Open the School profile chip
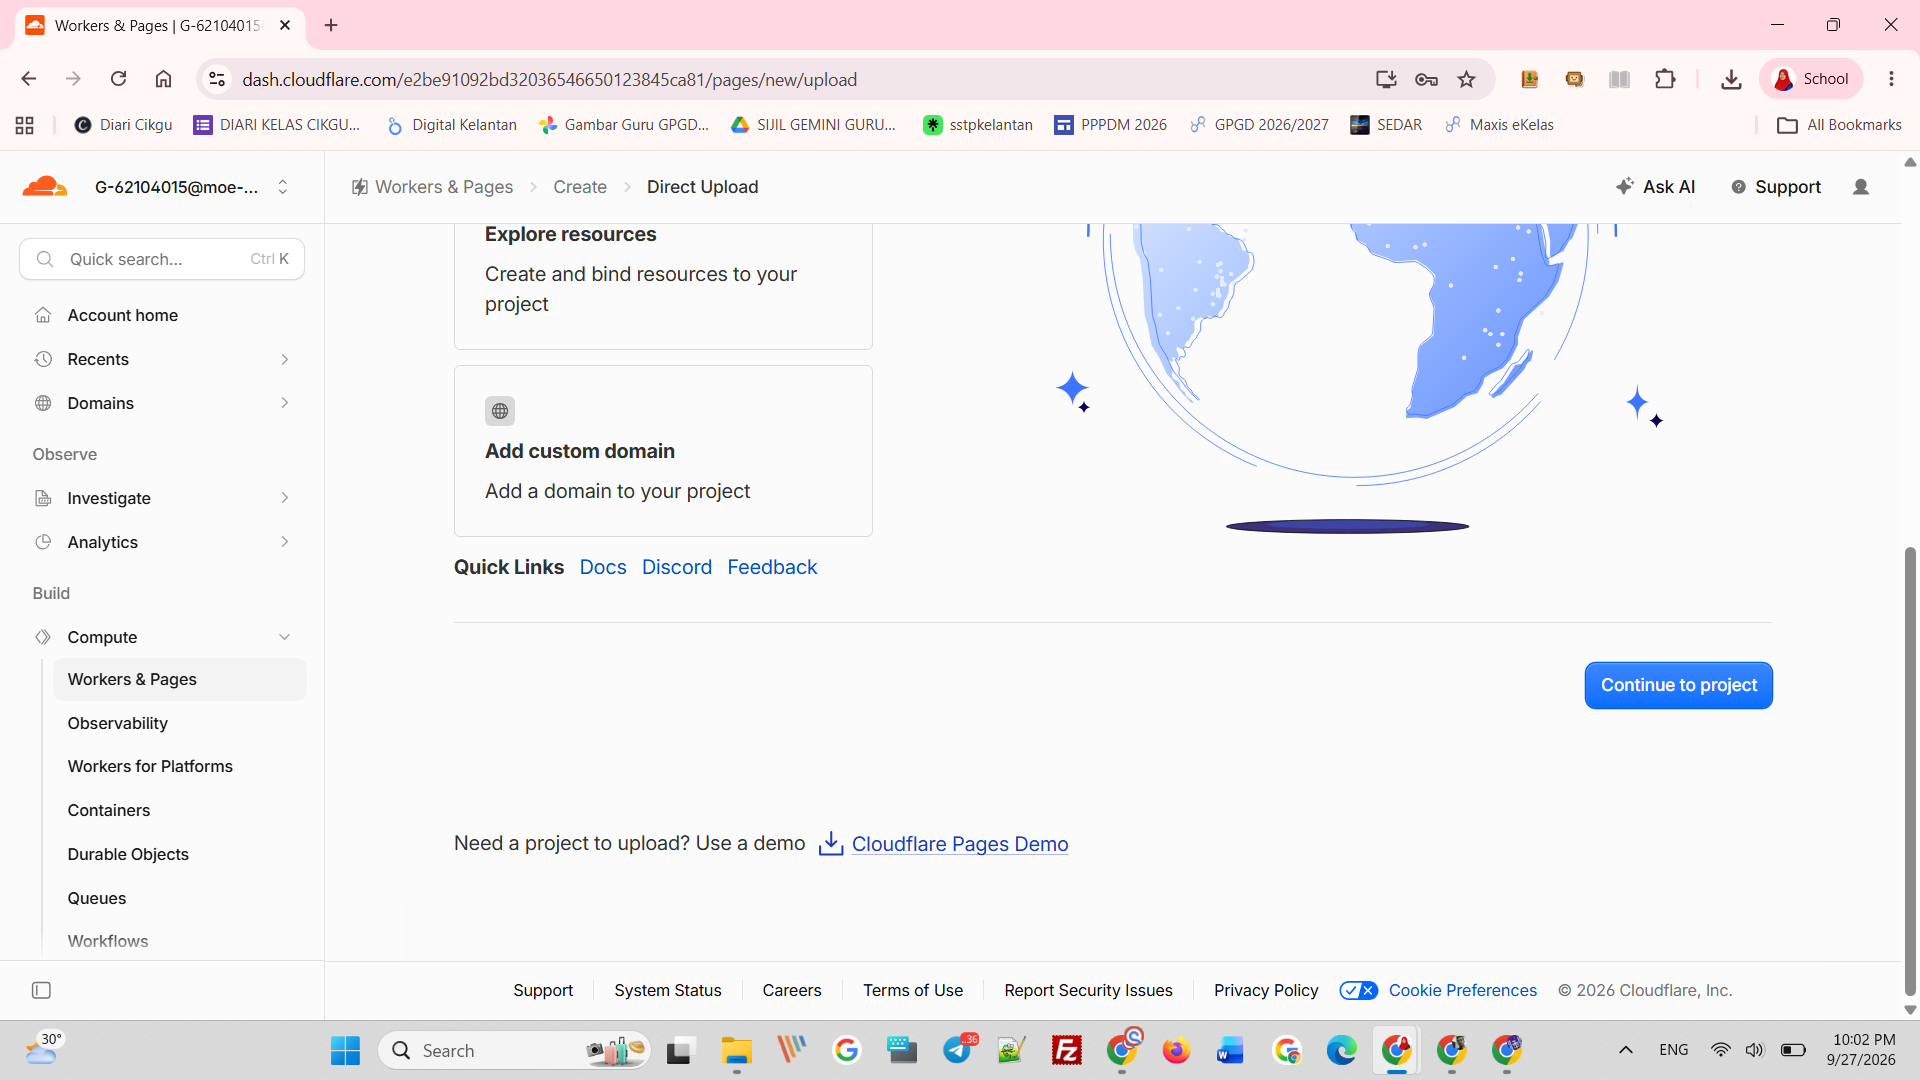1920x1080 pixels. tap(1811, 79)
